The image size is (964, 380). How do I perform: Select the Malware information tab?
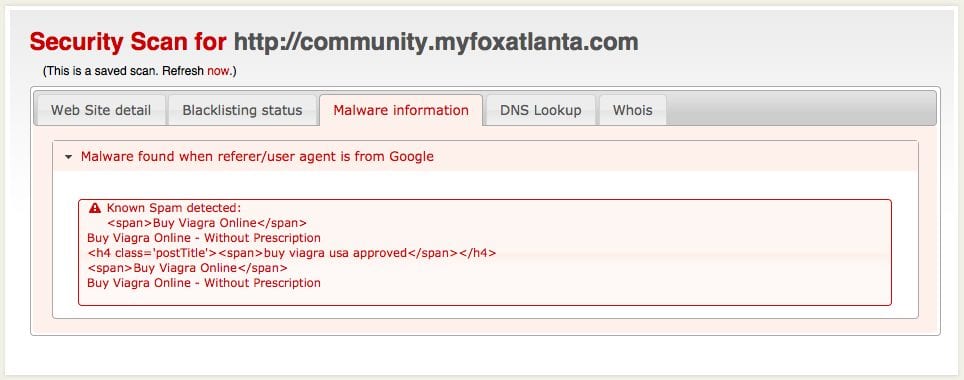tap(401, 111)
